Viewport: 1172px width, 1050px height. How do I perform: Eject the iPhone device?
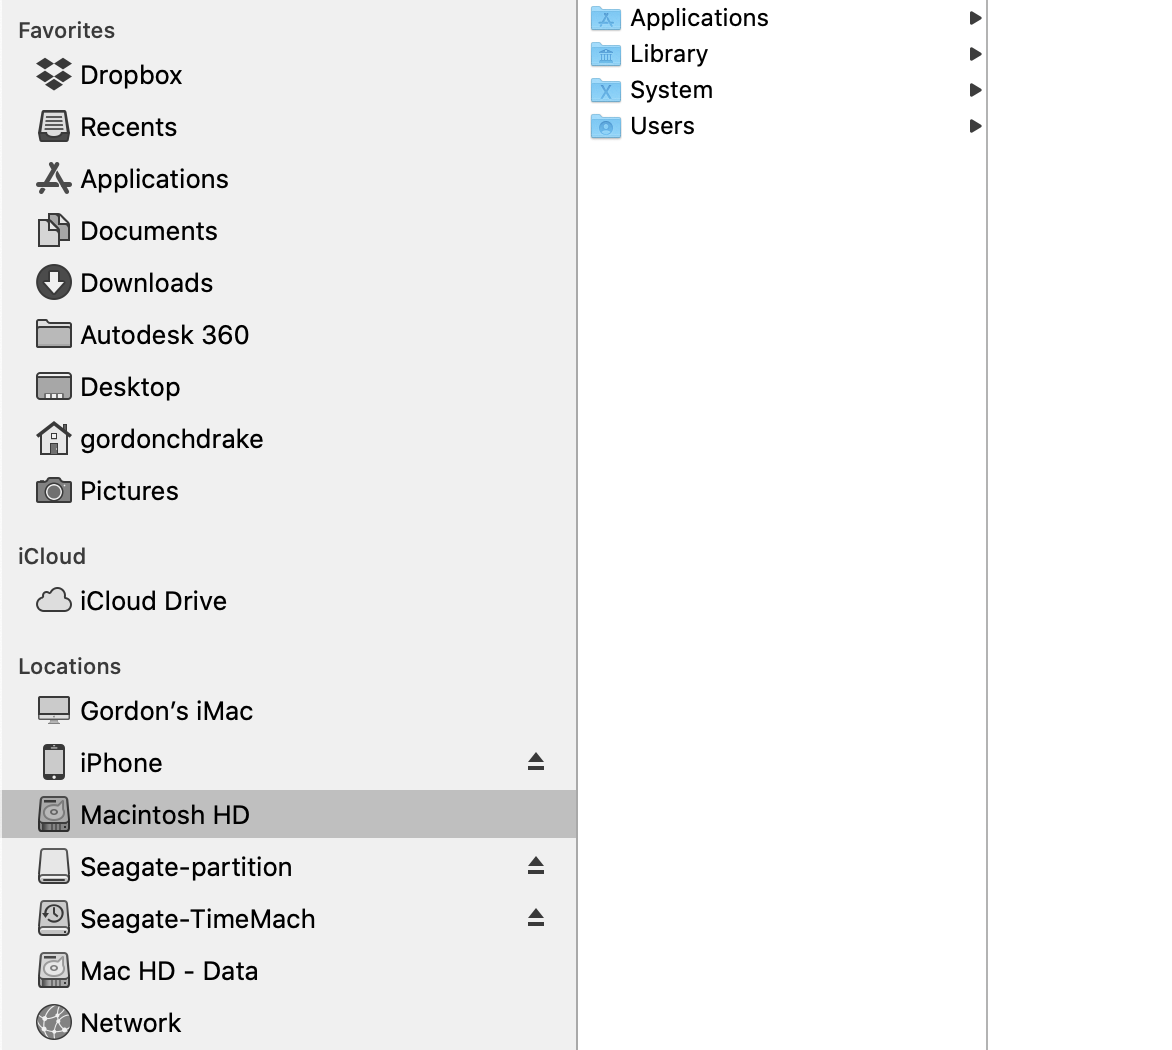[x=536, y=762]
